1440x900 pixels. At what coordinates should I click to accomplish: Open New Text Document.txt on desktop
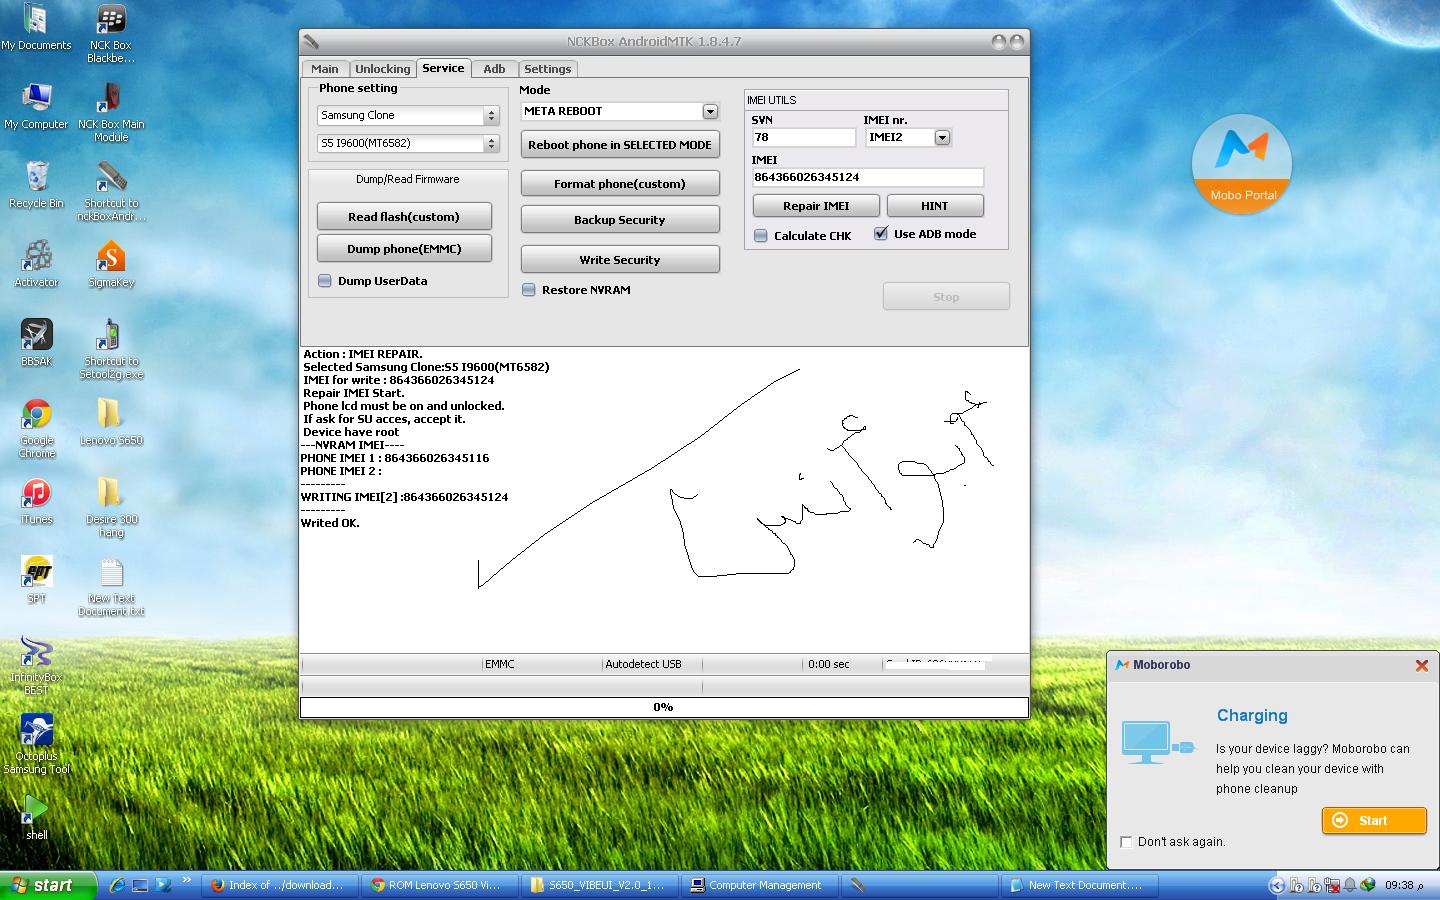tap(110, 587)
